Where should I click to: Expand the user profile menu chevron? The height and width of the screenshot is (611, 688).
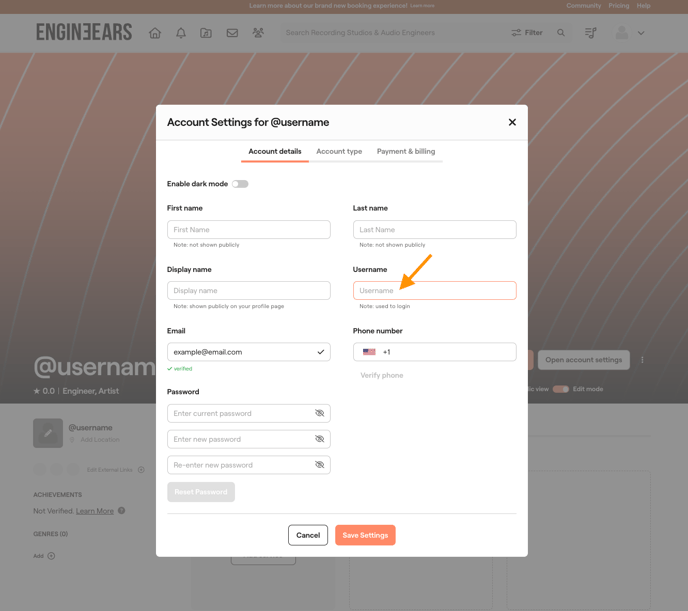click(x=641, y=33)
